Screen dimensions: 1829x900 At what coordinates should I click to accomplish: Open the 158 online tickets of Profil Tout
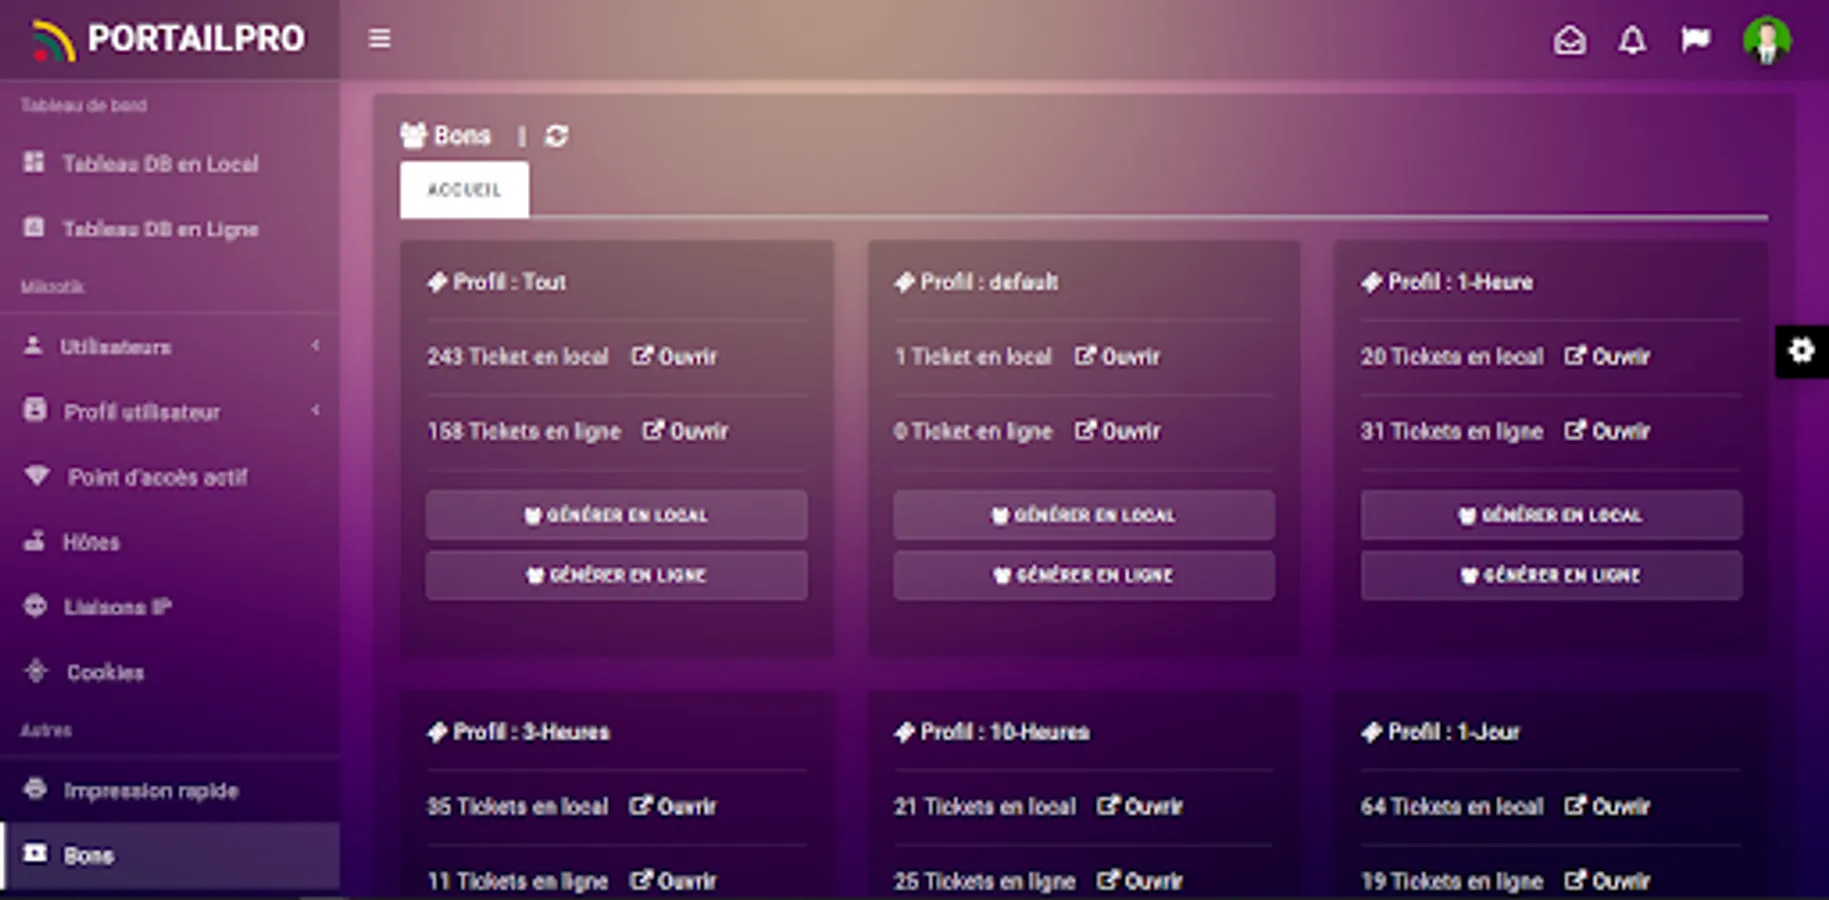(x=686, y=431)
